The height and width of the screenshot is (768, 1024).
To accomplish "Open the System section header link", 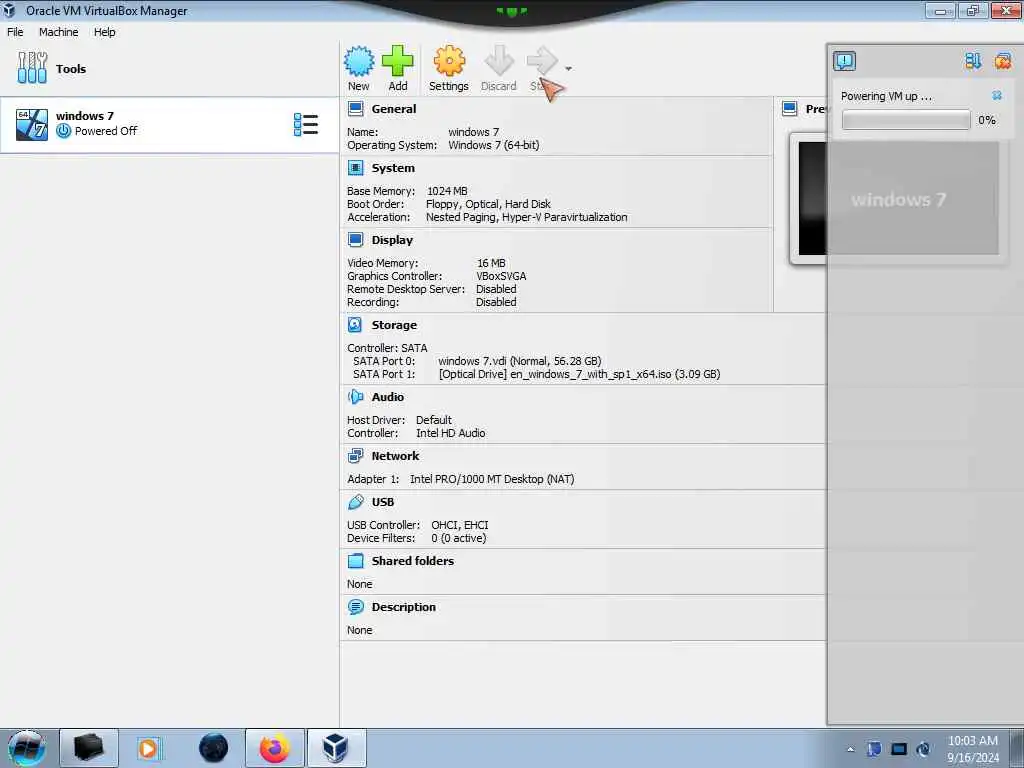I will click(x=393, y=168).
